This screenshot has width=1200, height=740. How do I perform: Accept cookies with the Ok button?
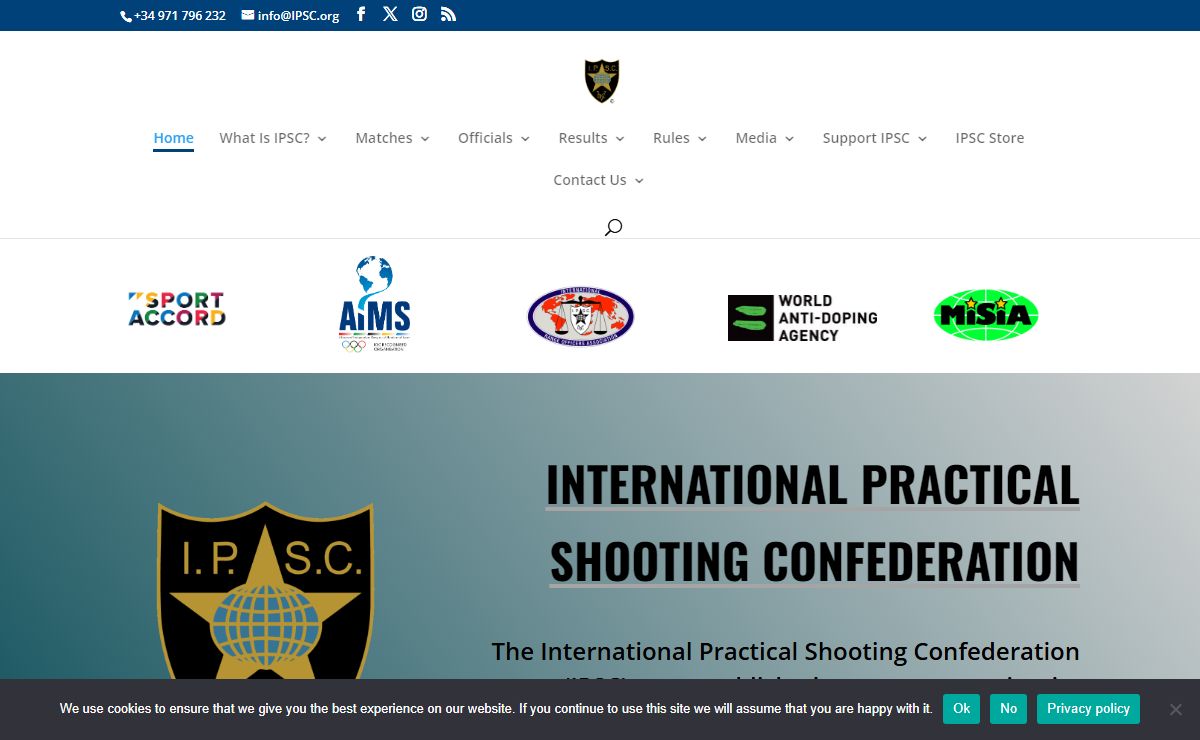pyautogui.click(x=961, y=708)
